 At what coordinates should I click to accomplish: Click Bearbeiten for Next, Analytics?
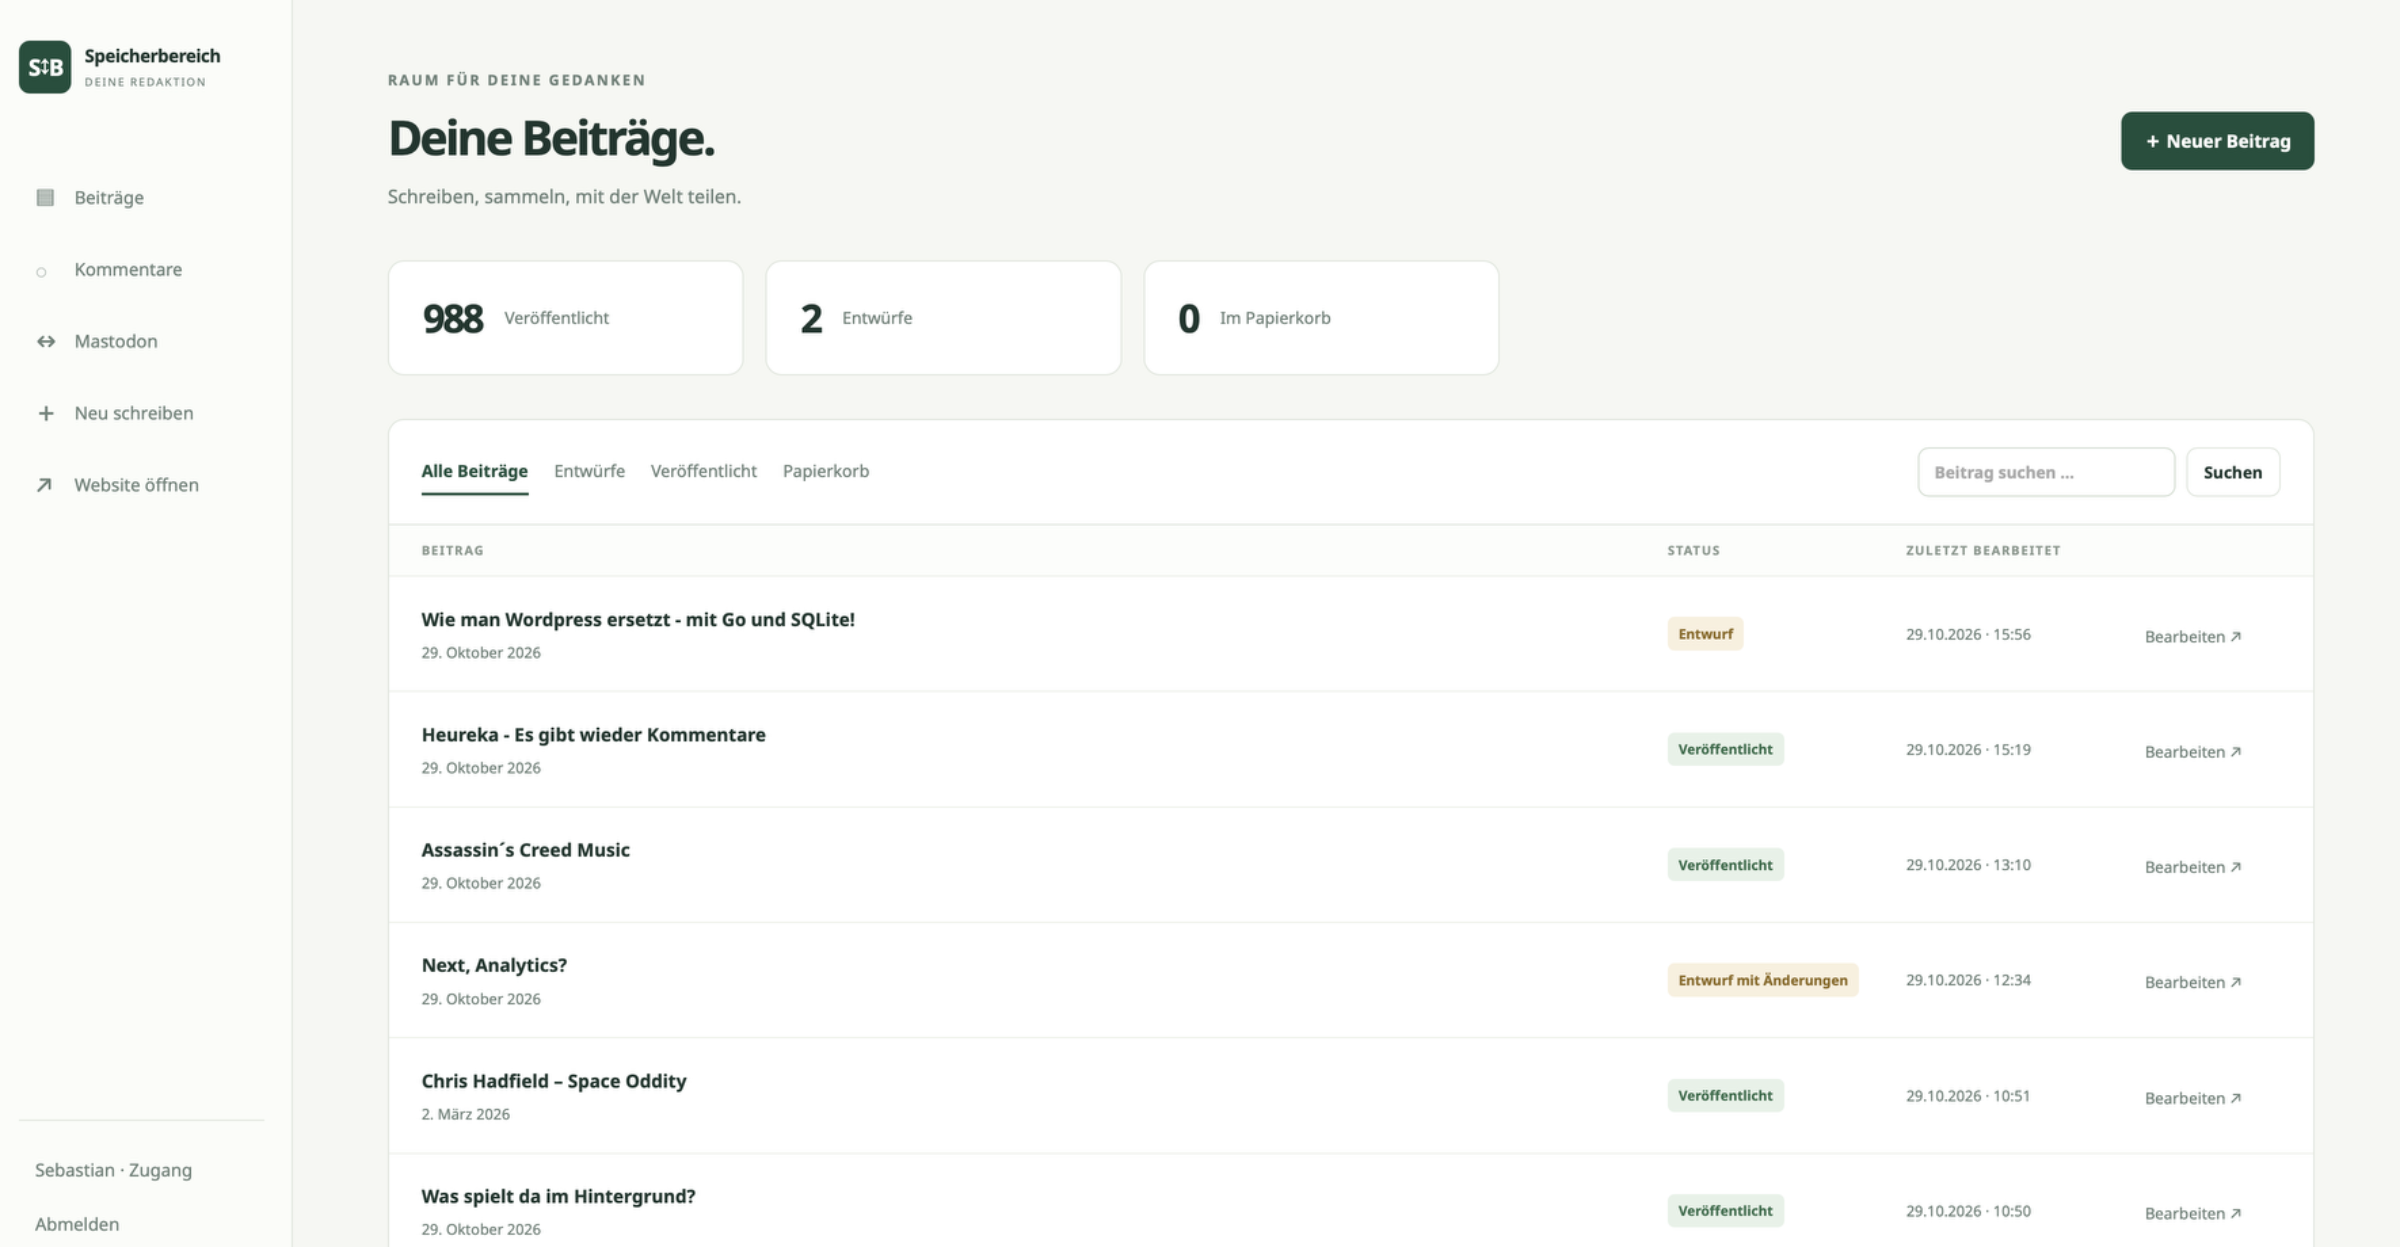tap(2193, 983)
